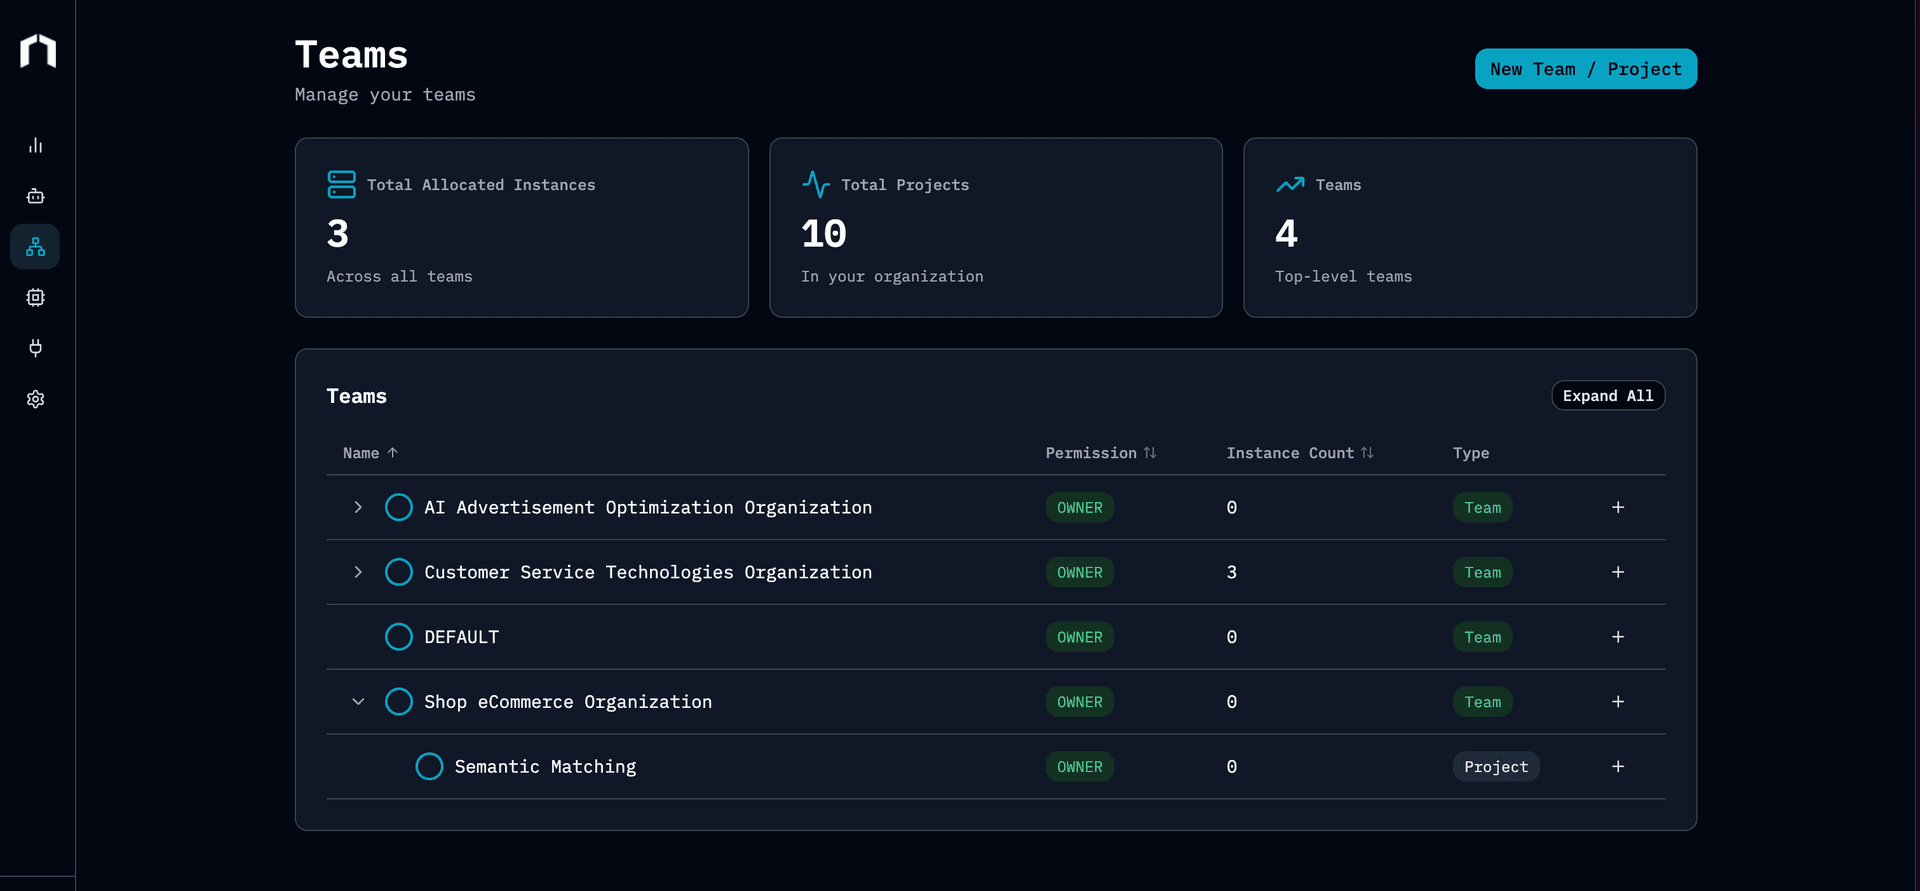This screenshot has width=1920, height=891.
Task: Add under AI Advertisement Optimization Organization with plus
Action: click(x=1618, y=507)
